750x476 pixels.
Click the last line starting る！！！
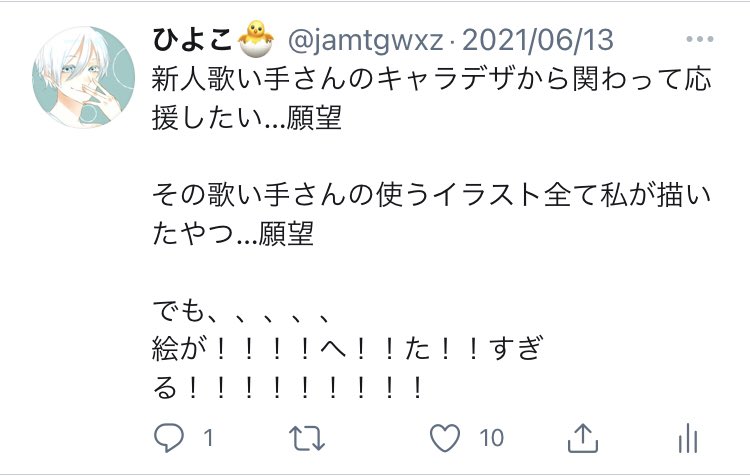[288, 387]
